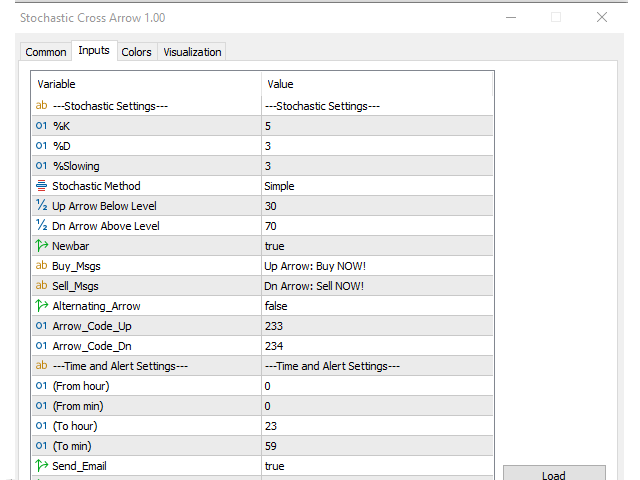
Task: Click the enum icon beside Stochastic Method
Action: [41, 186]
